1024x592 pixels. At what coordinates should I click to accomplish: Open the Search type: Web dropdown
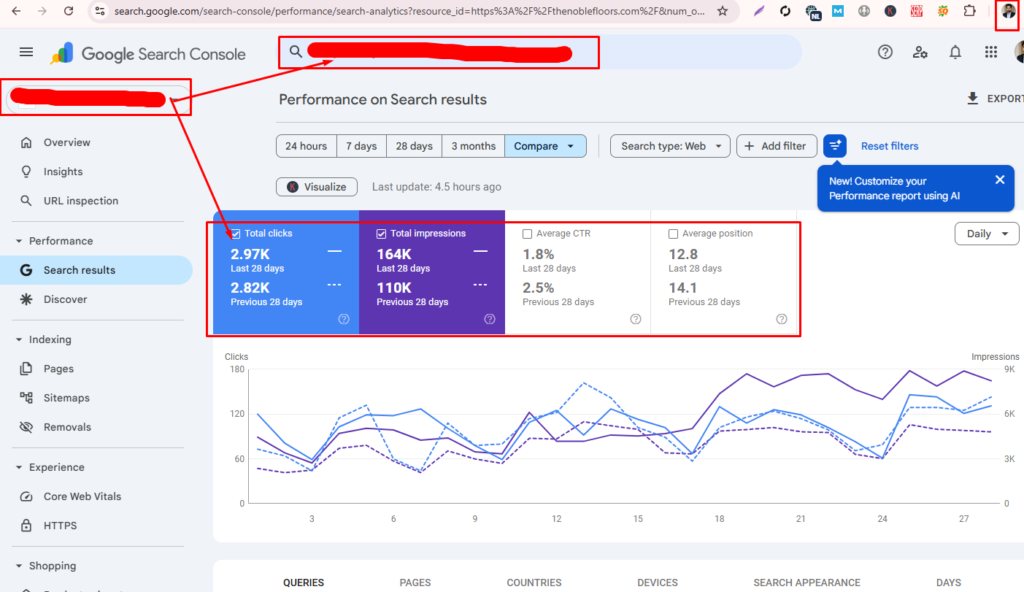pos(670,146)
